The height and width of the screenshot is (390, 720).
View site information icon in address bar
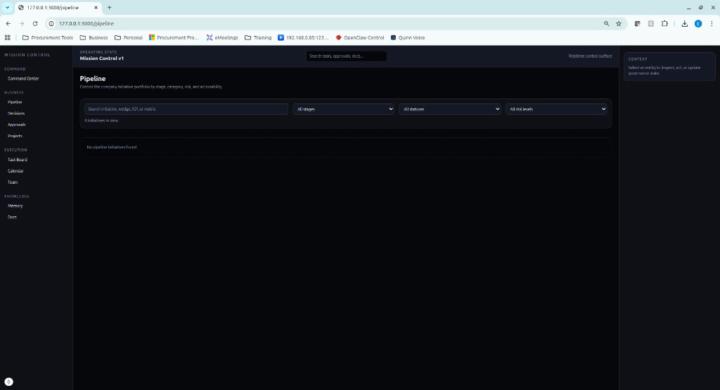51,23
